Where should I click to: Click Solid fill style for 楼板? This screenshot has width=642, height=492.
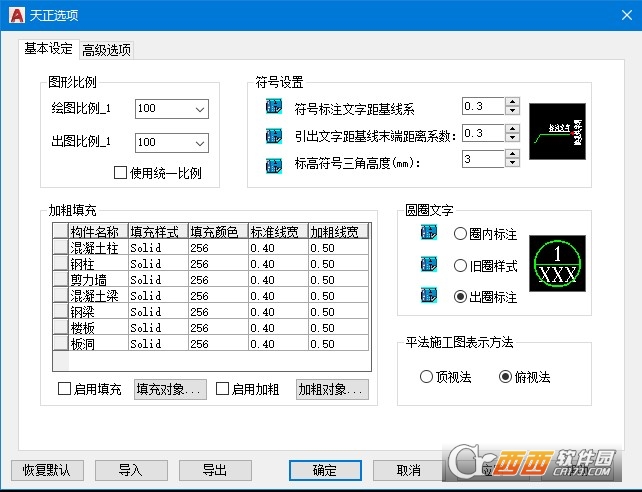coord(158,327)
